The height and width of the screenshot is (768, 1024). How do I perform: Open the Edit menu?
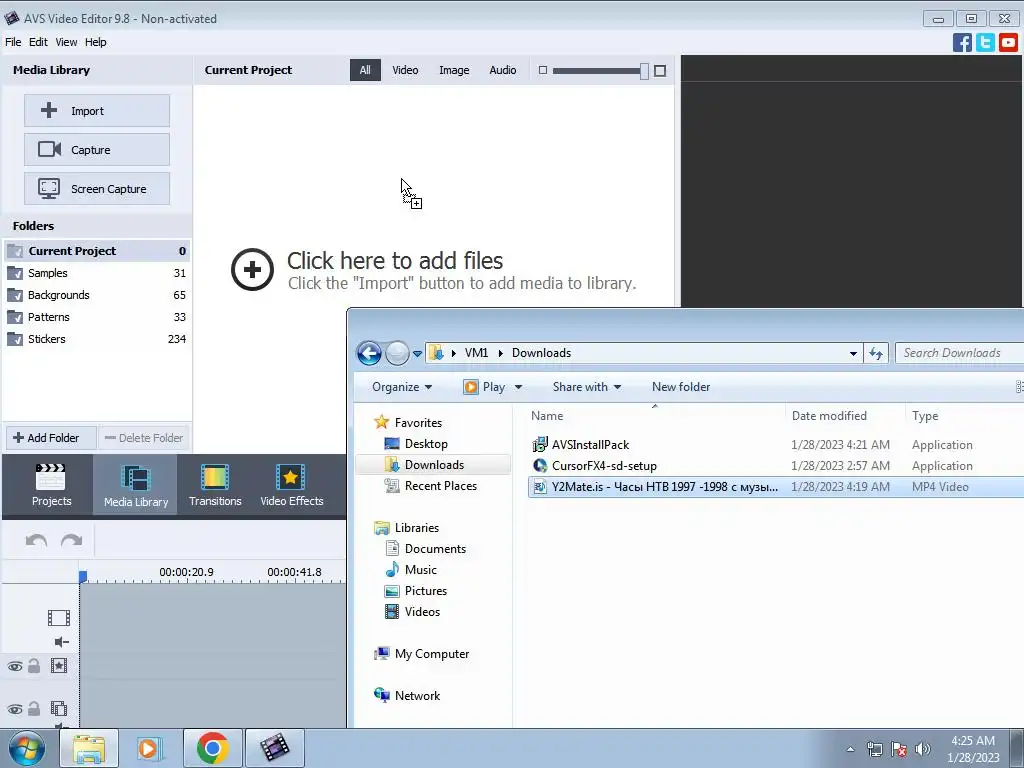point(38,42)
